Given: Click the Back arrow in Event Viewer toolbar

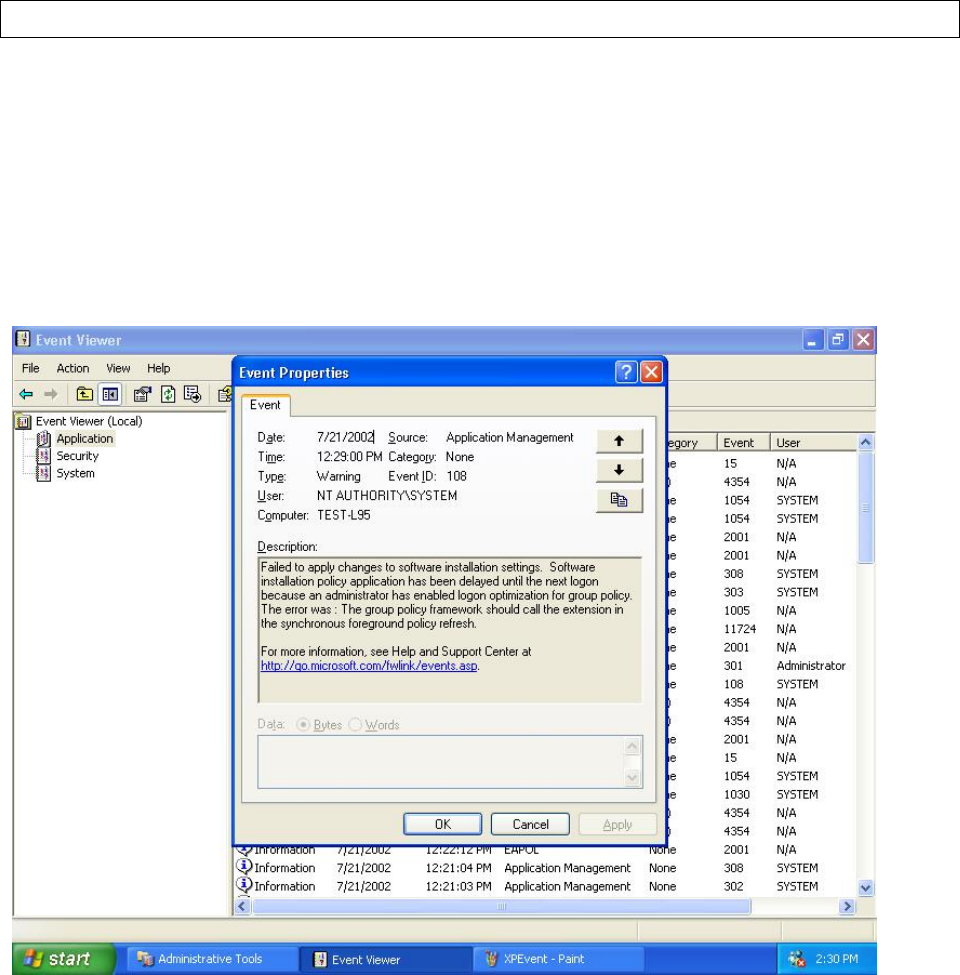Looking at the screenshot, I should [x=26, y=394].
